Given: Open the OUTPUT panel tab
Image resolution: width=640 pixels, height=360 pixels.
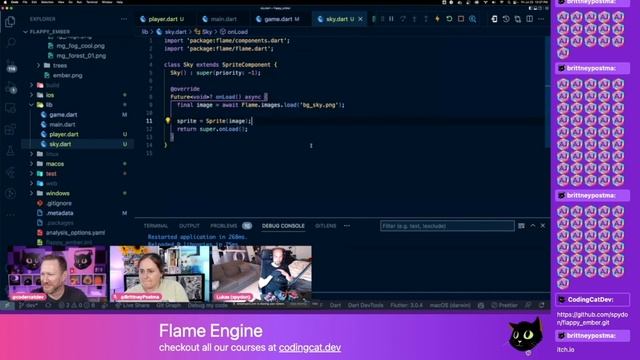Looking at the screenshot, I should (x=189, y=226).
